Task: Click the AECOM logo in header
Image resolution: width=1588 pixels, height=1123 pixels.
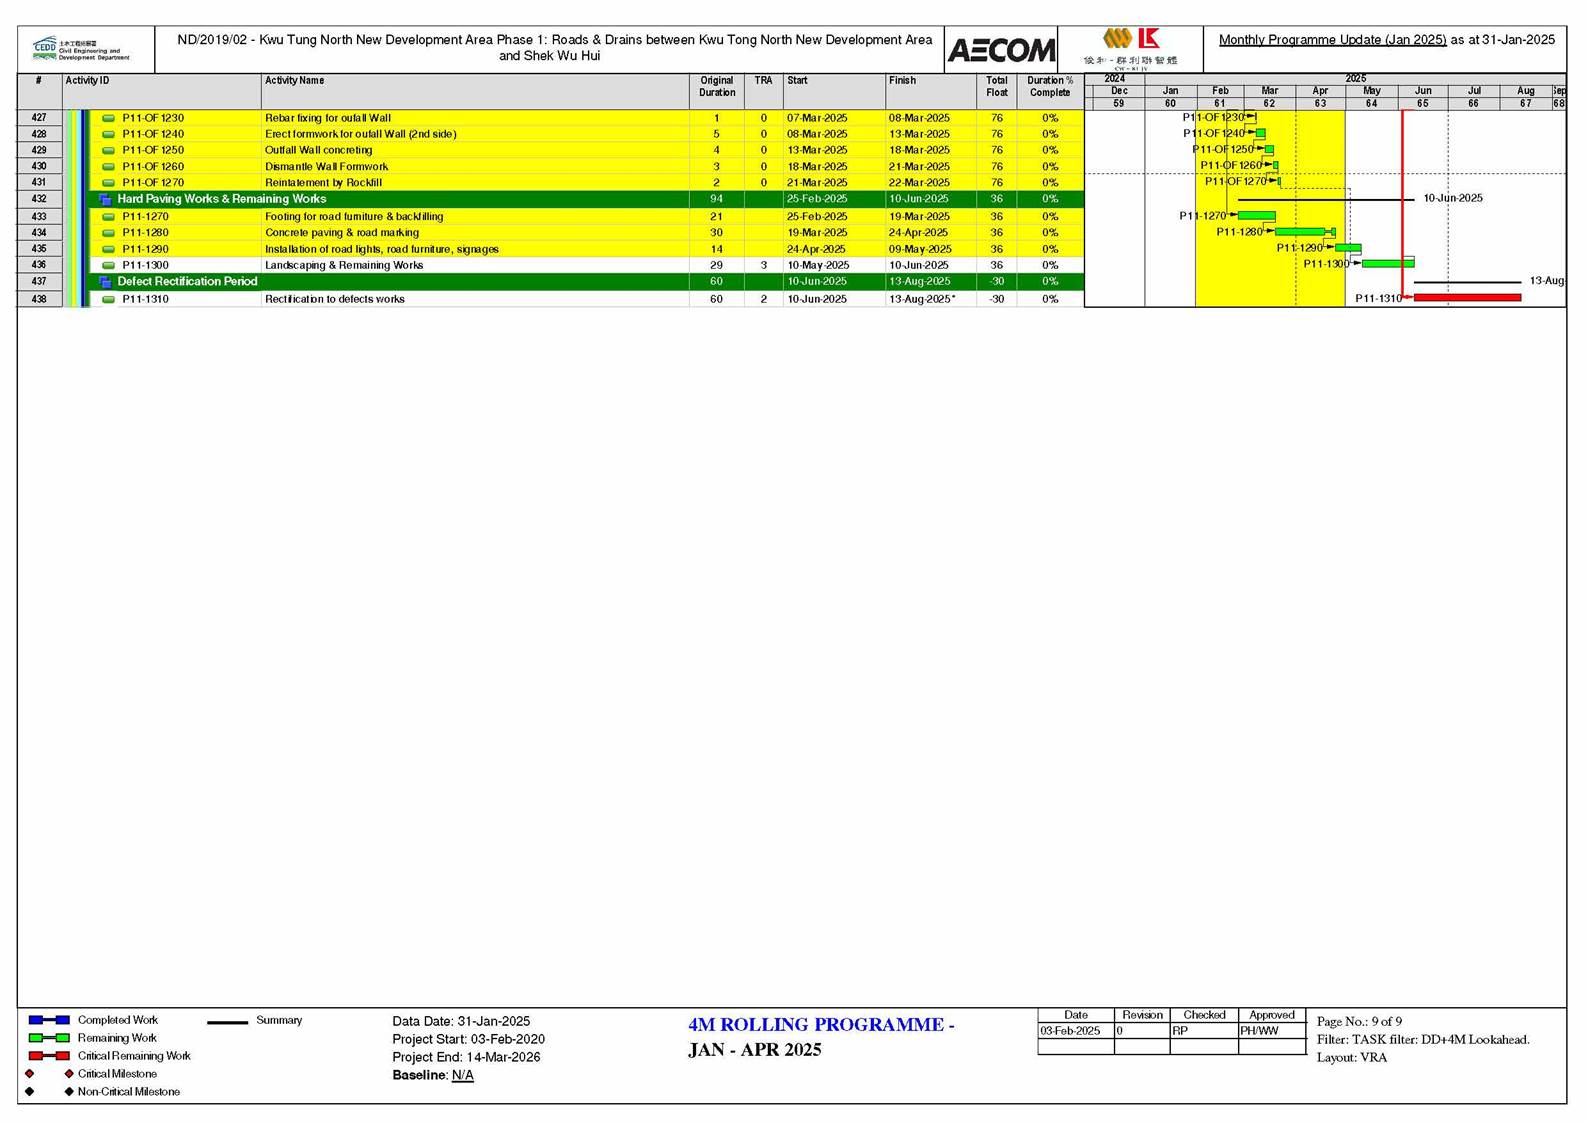Action: click(x=1000, y=50)
